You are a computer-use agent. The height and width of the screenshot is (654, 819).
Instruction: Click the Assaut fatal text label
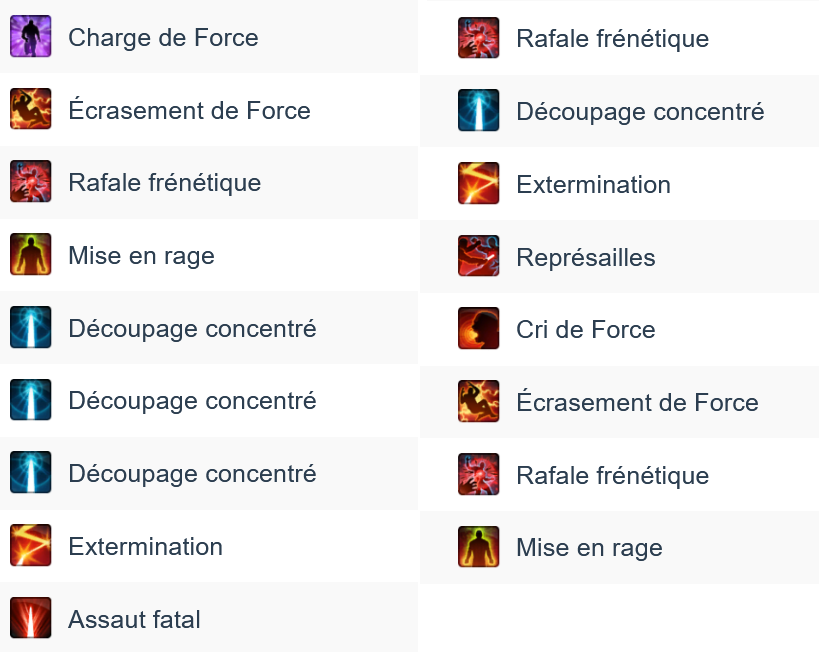coord(134,620)
